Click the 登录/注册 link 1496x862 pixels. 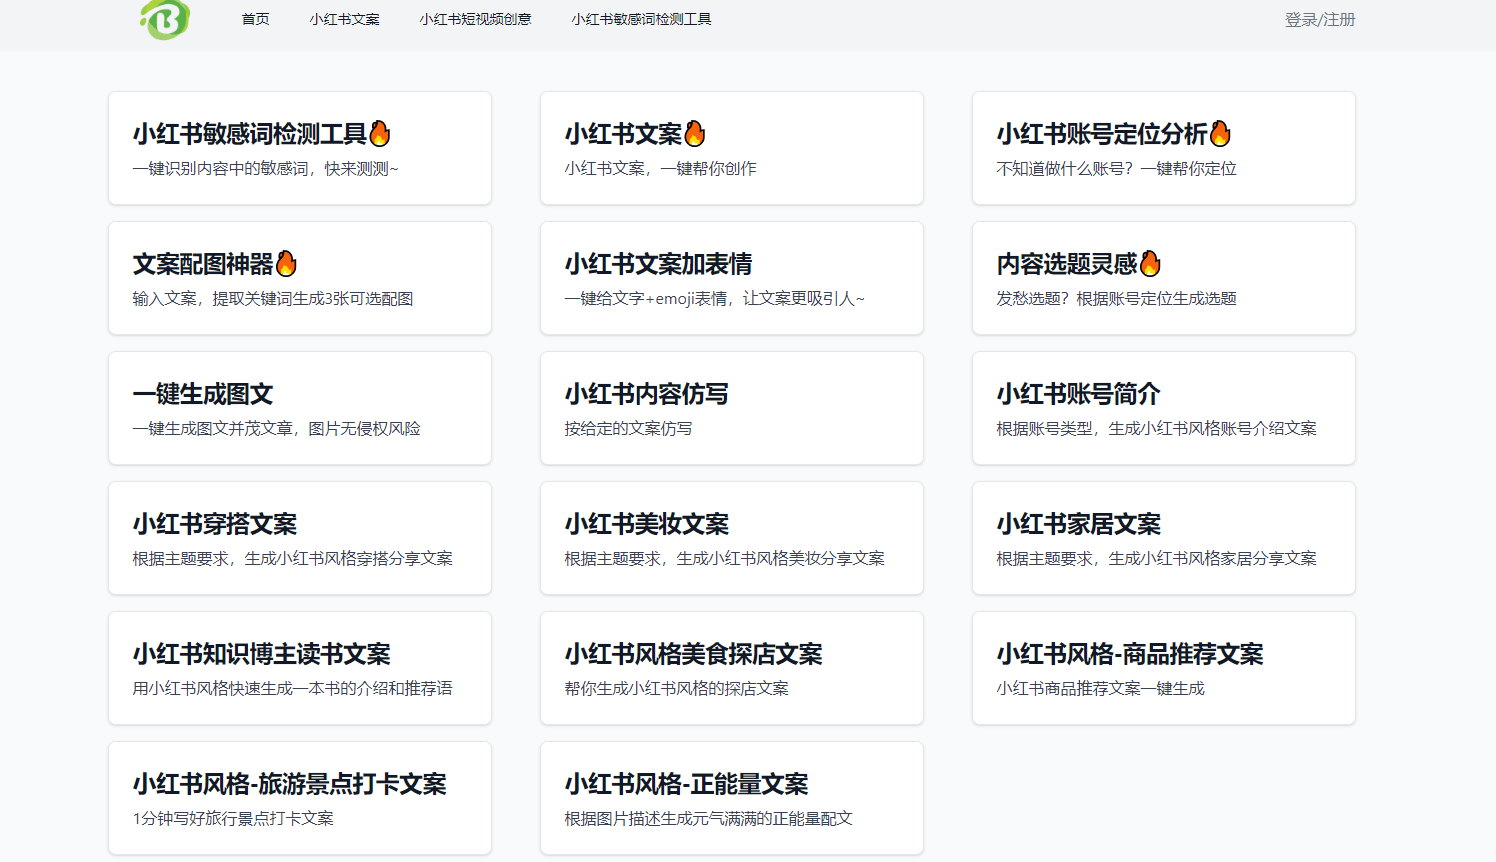pyautogui.click(x=1320, y=19)
